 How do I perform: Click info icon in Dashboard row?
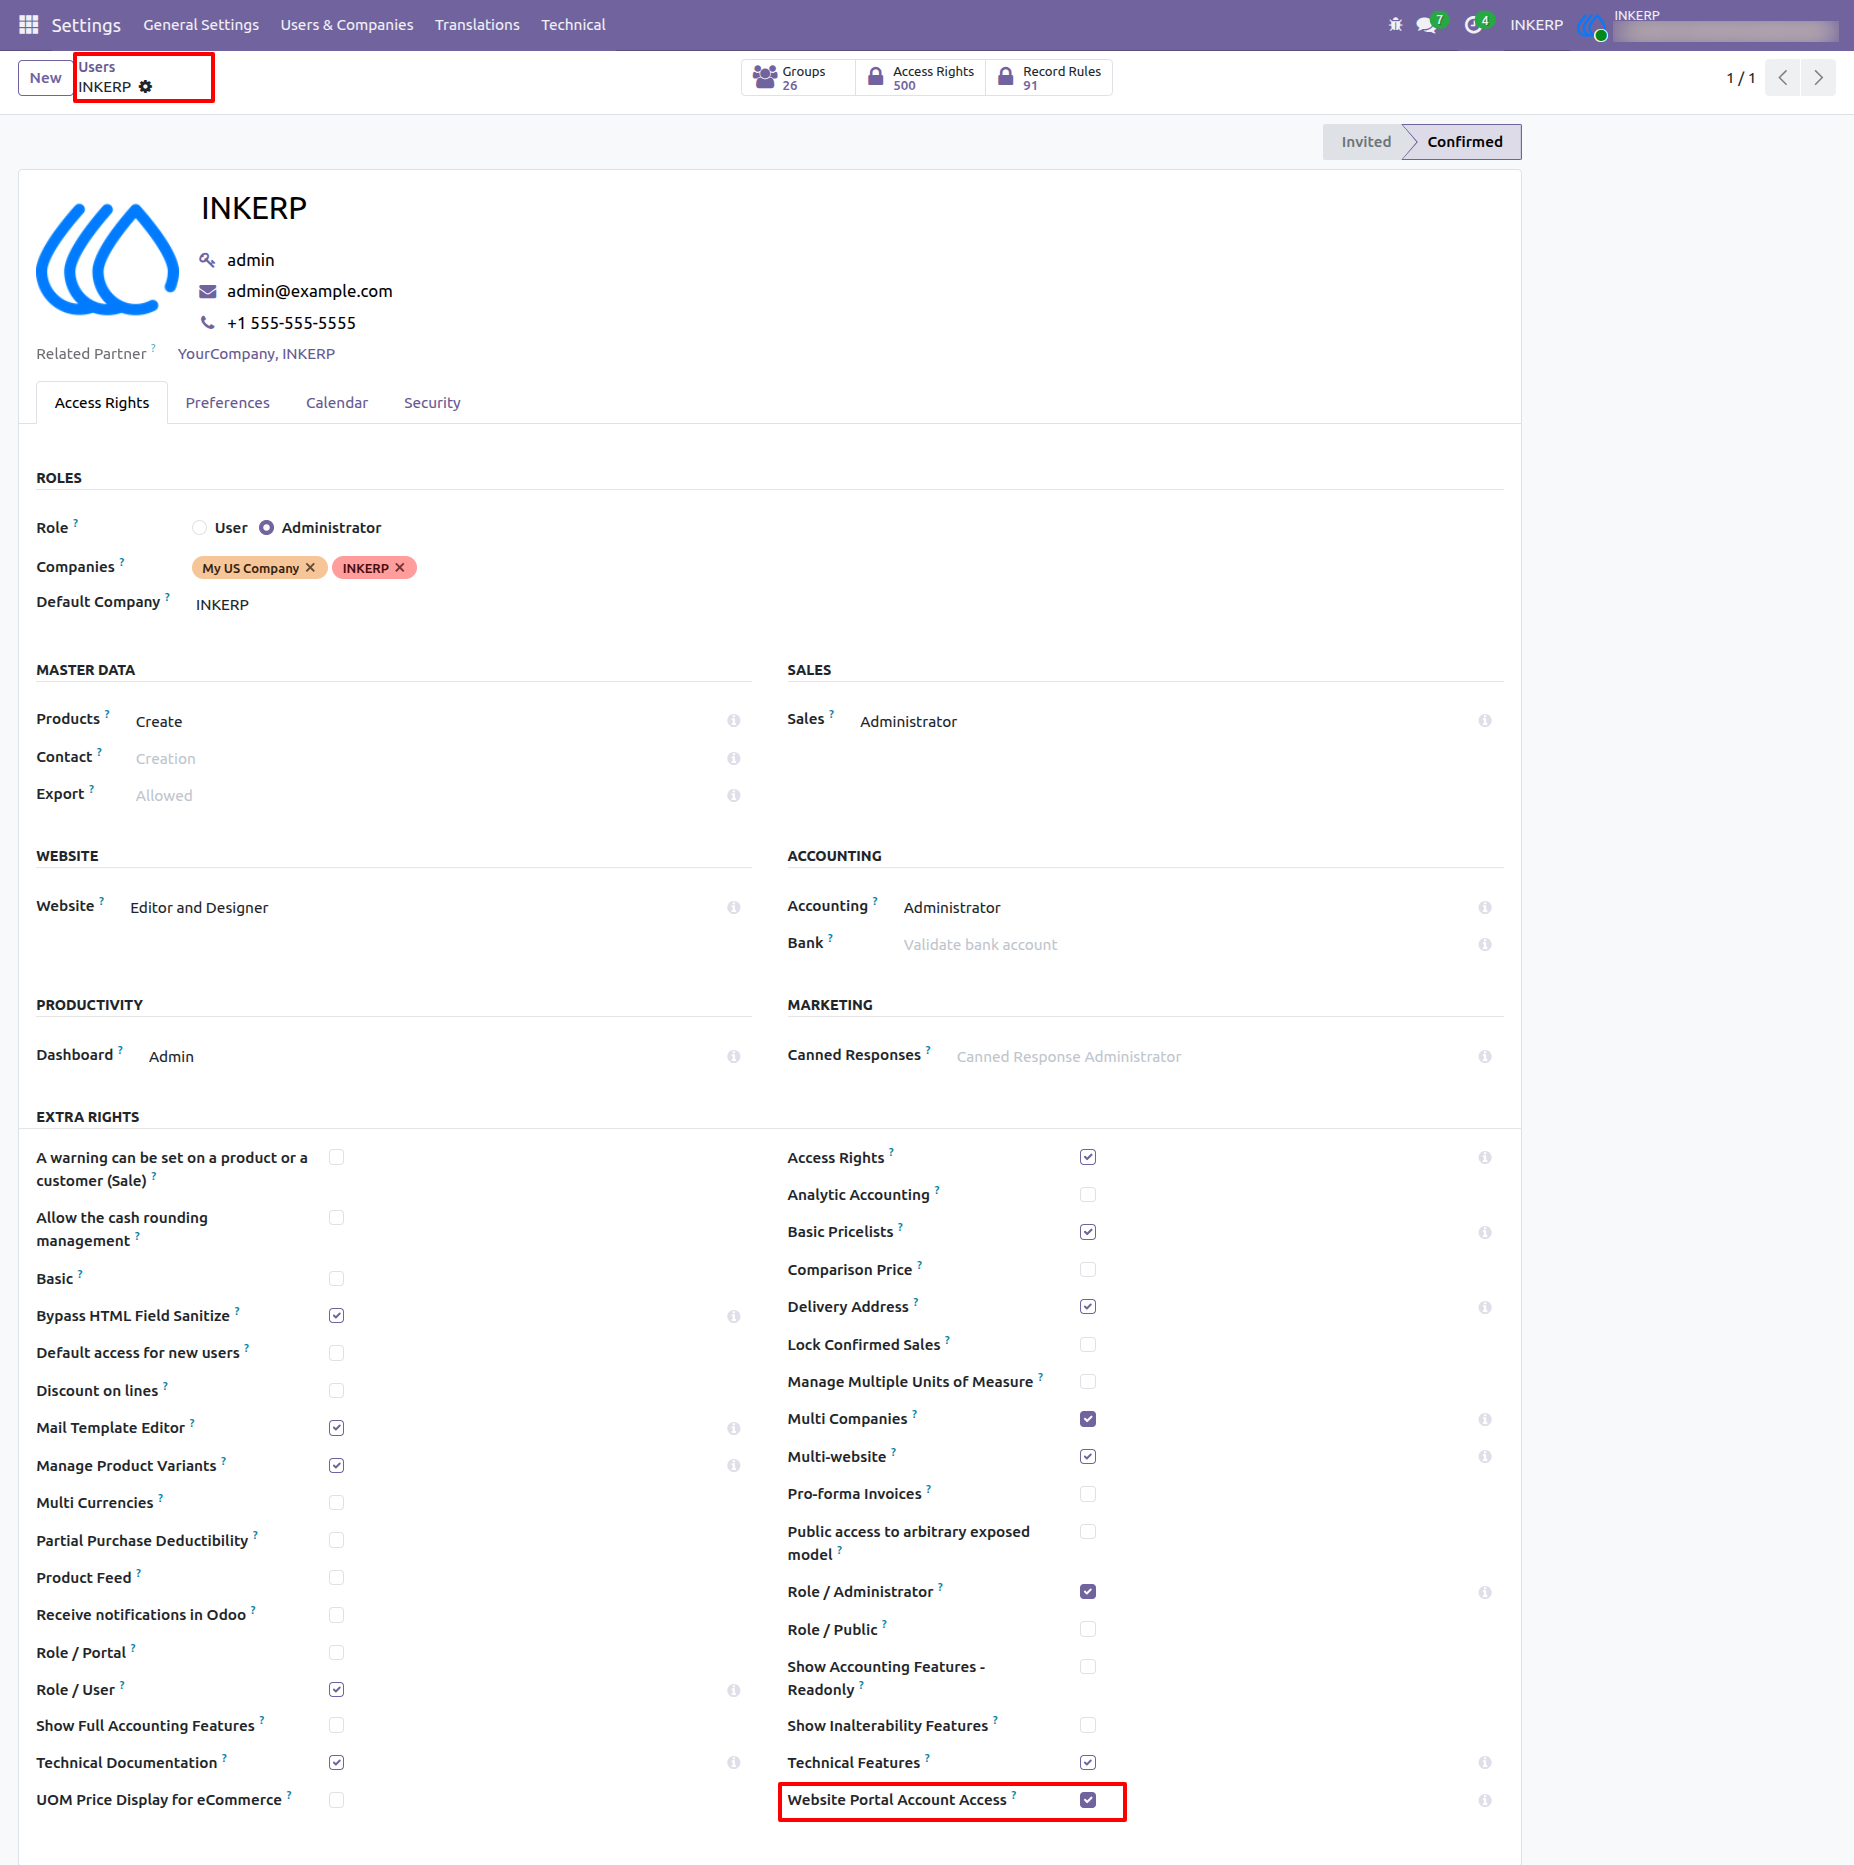tap(733, 1056)
